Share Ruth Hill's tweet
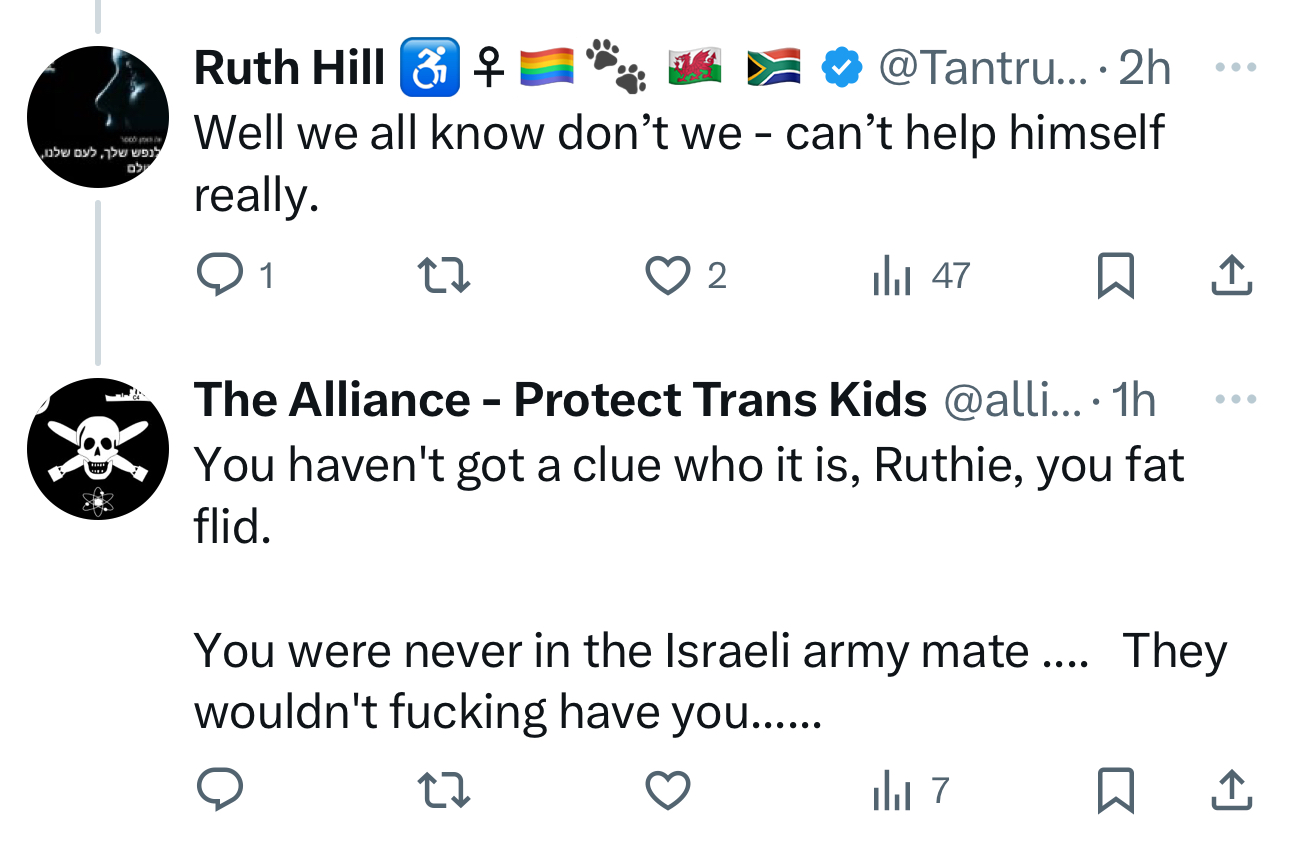The image size is (1290, 856). (x=1231, y=275)
